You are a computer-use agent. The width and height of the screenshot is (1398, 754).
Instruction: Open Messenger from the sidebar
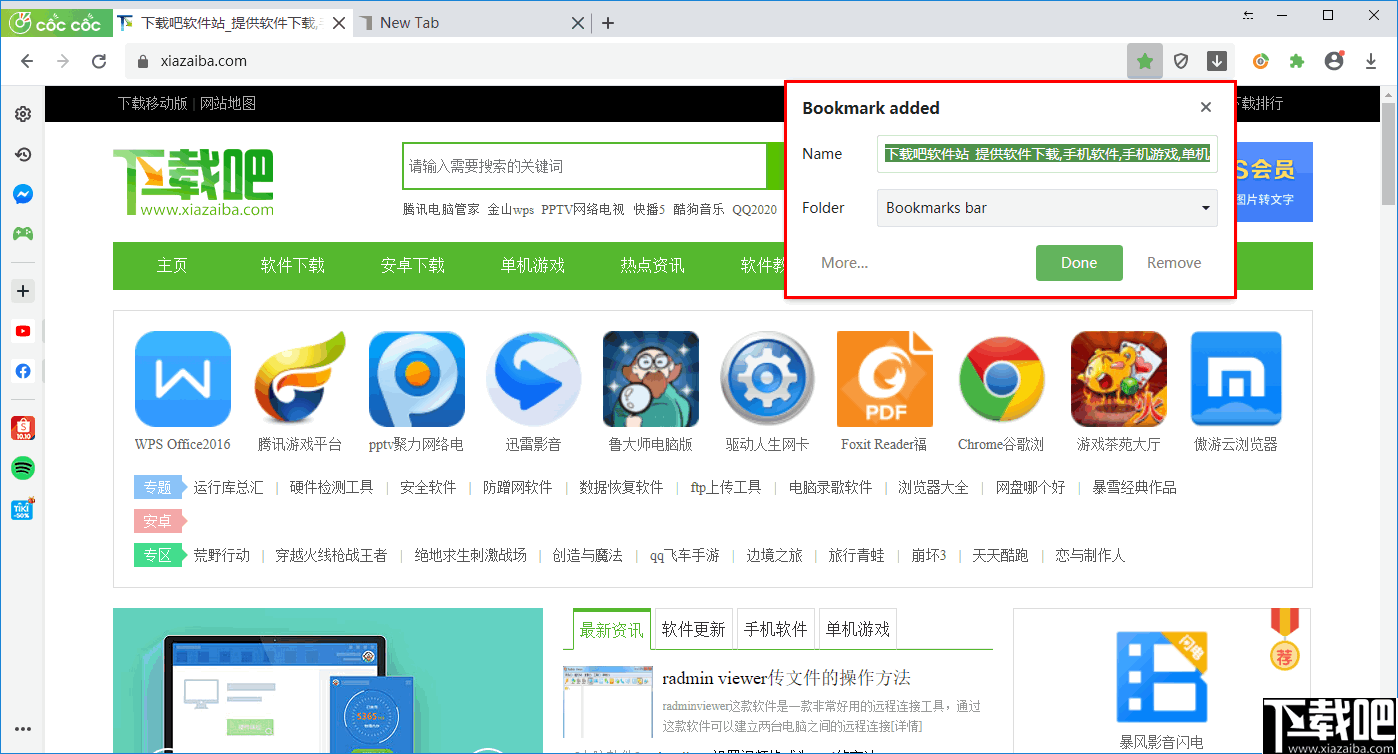(x=22, y=194)
